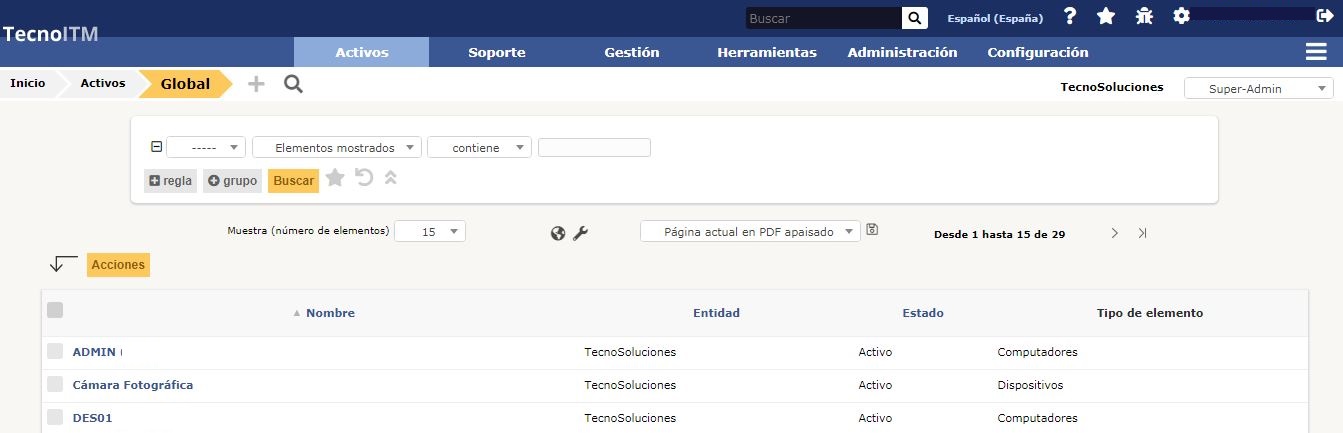Viewport: 1343px width, 433px height.
Task: Click the help question mark icon
Action: click(1070, 17)
